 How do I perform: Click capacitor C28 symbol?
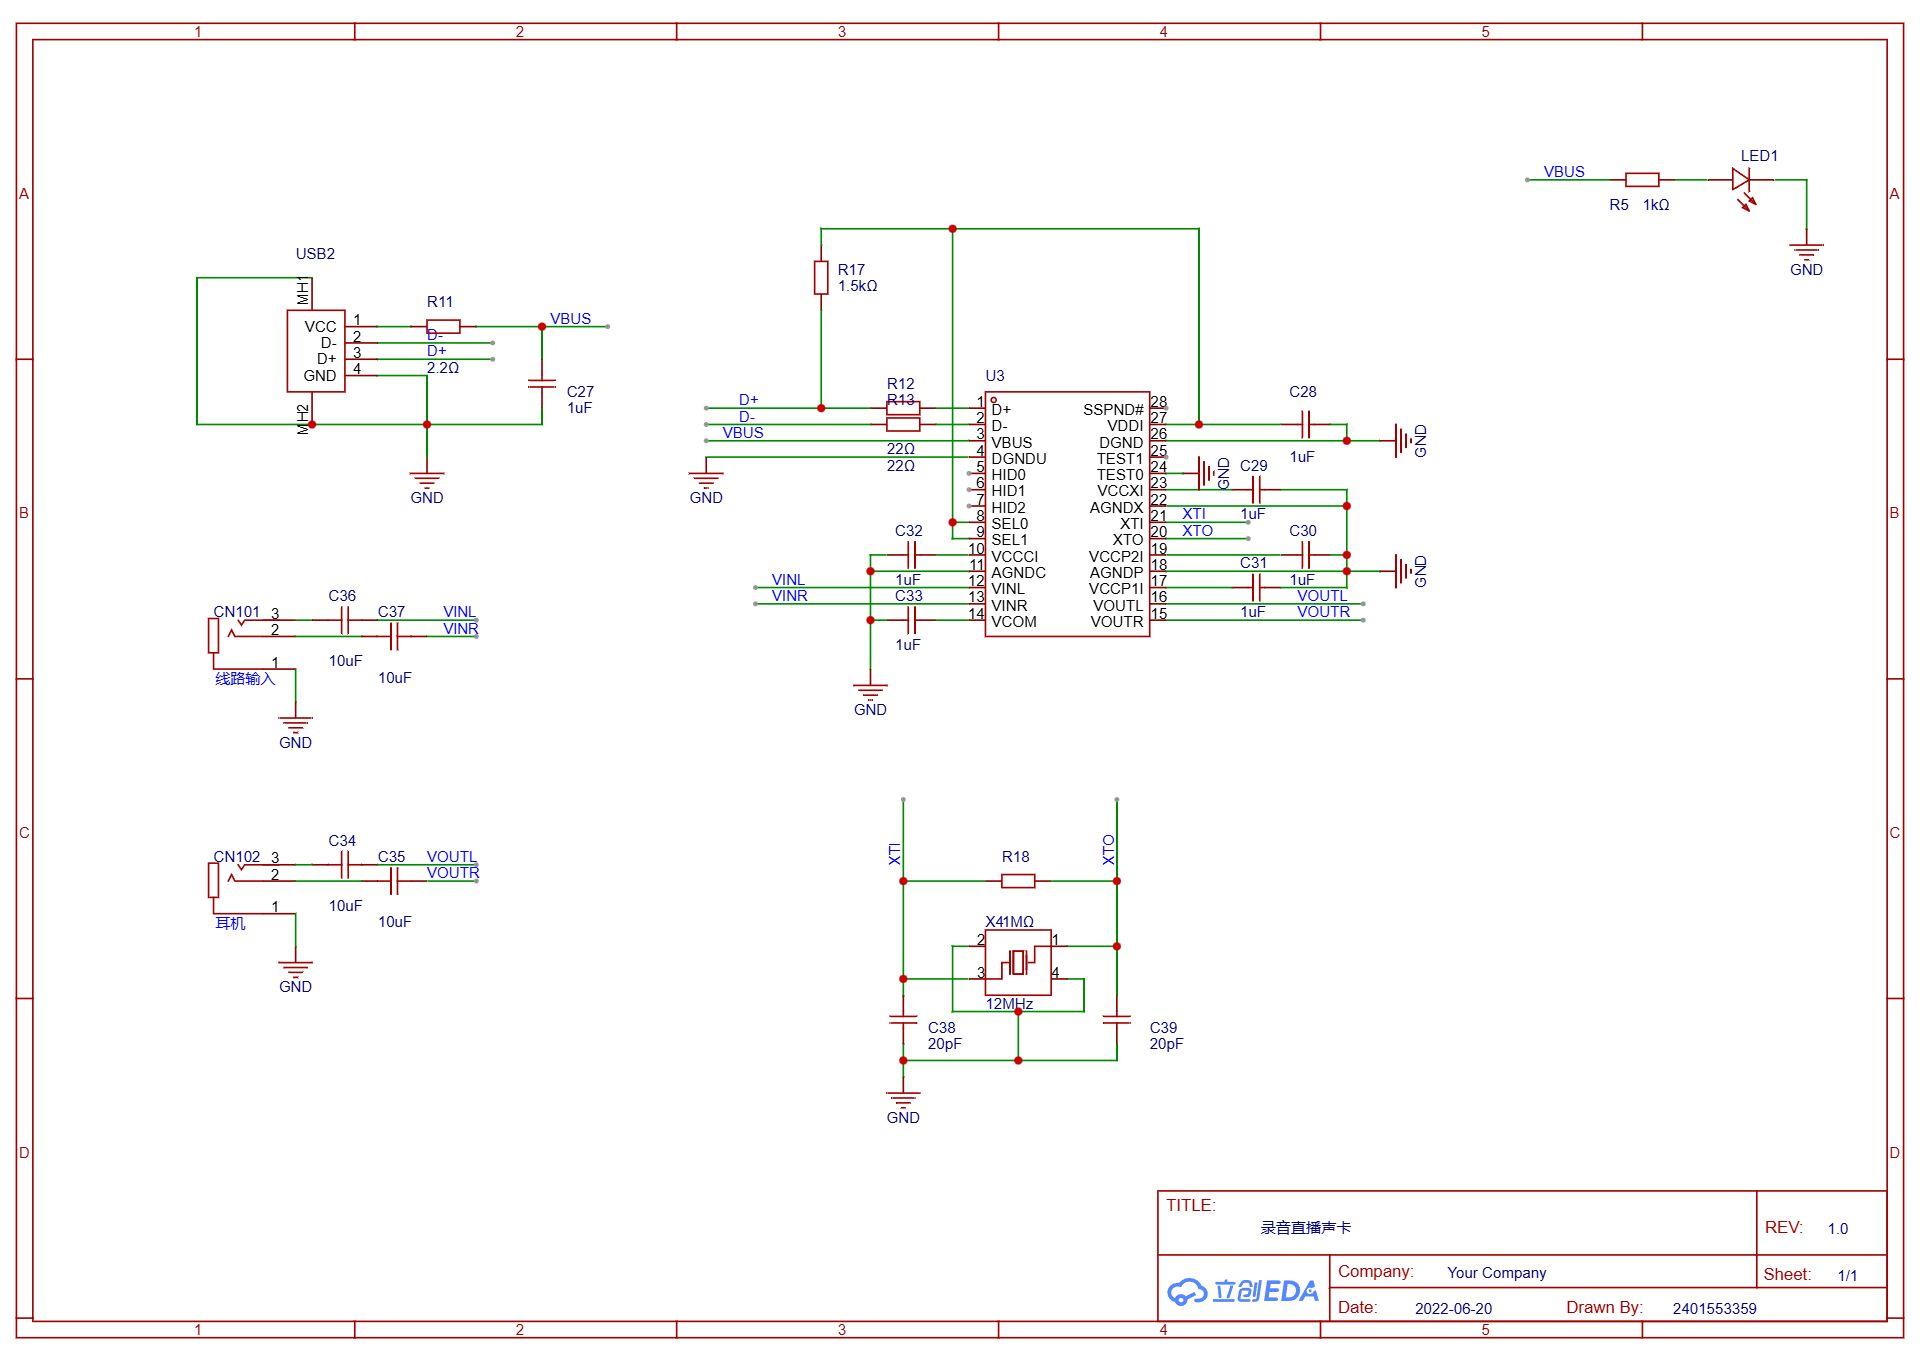point(1304,425)
